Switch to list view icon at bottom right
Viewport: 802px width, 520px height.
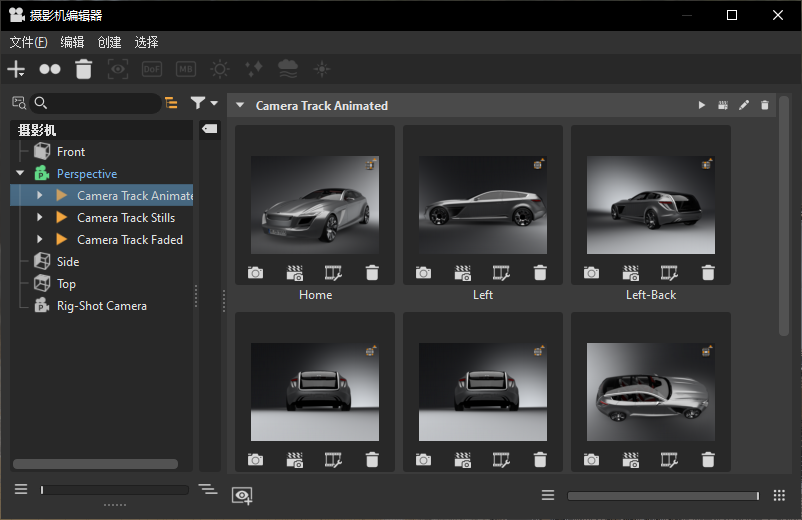tap(548, 495)
